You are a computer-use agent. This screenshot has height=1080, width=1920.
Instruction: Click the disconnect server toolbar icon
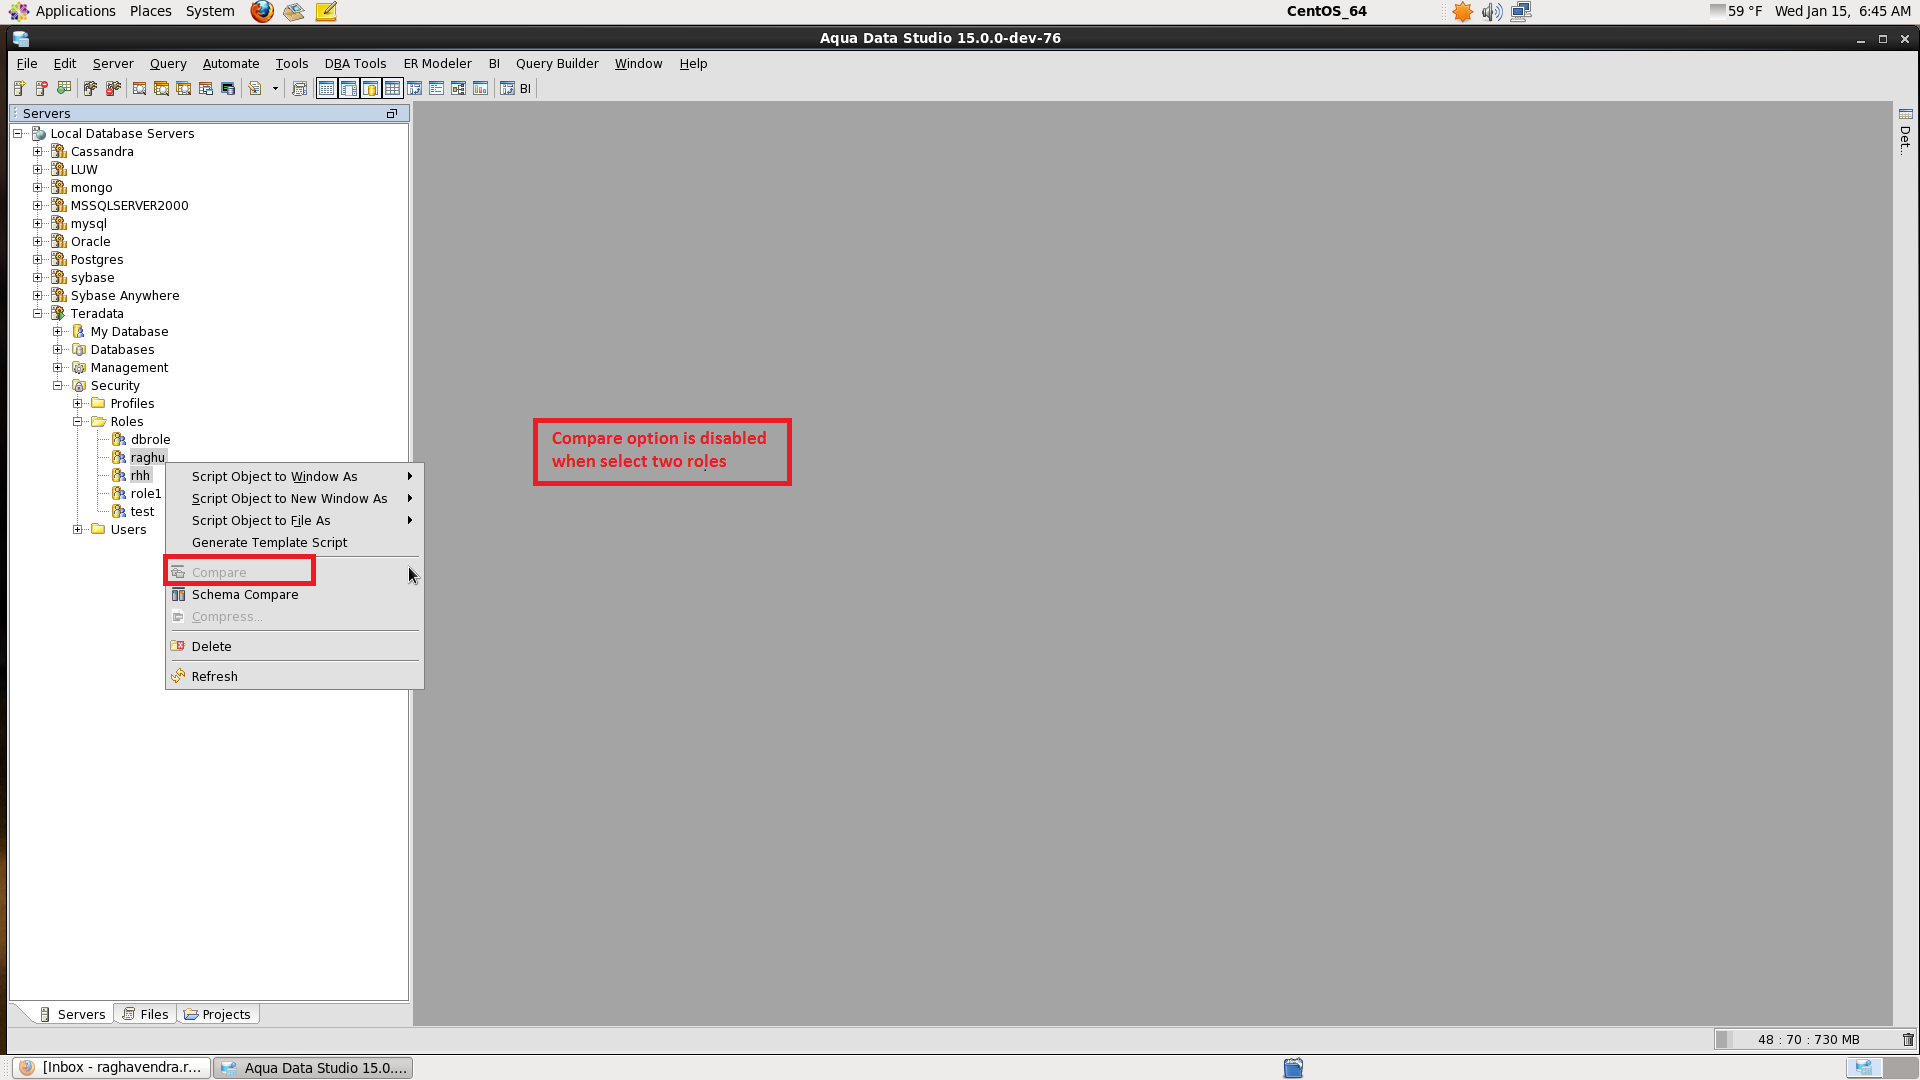[113, 89]
